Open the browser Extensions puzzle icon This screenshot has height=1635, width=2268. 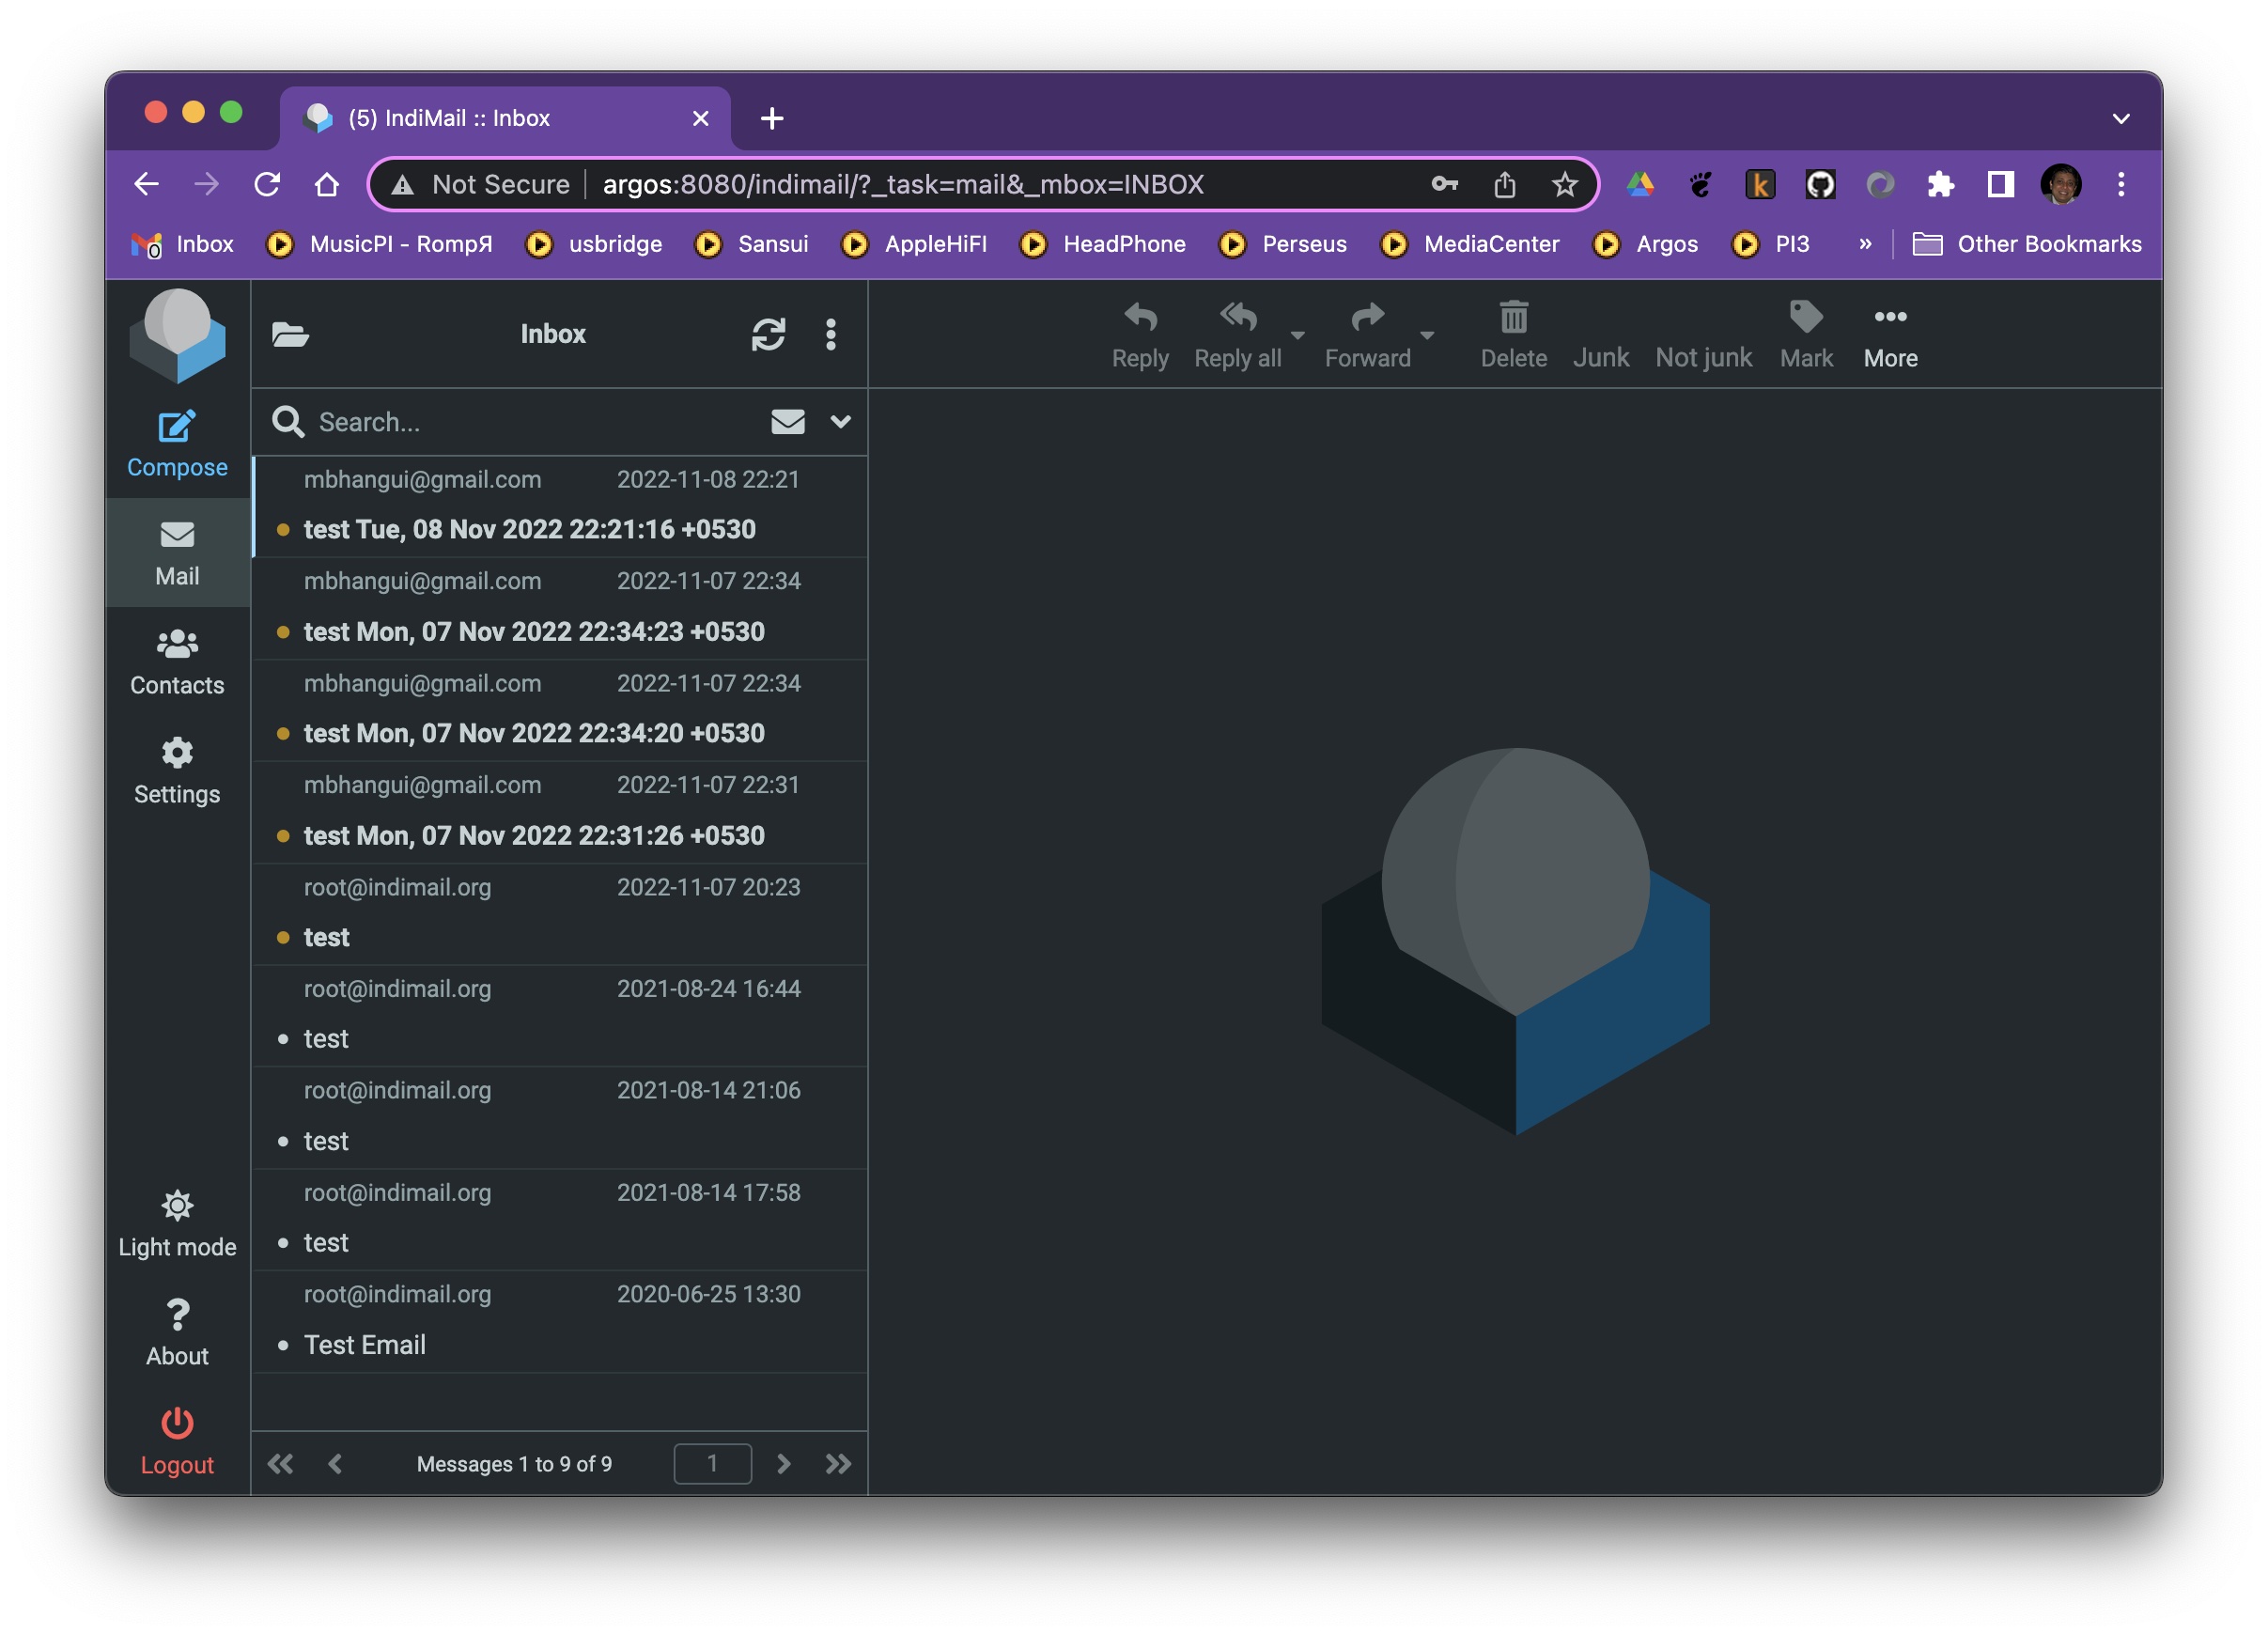[x=1940, y=184]
